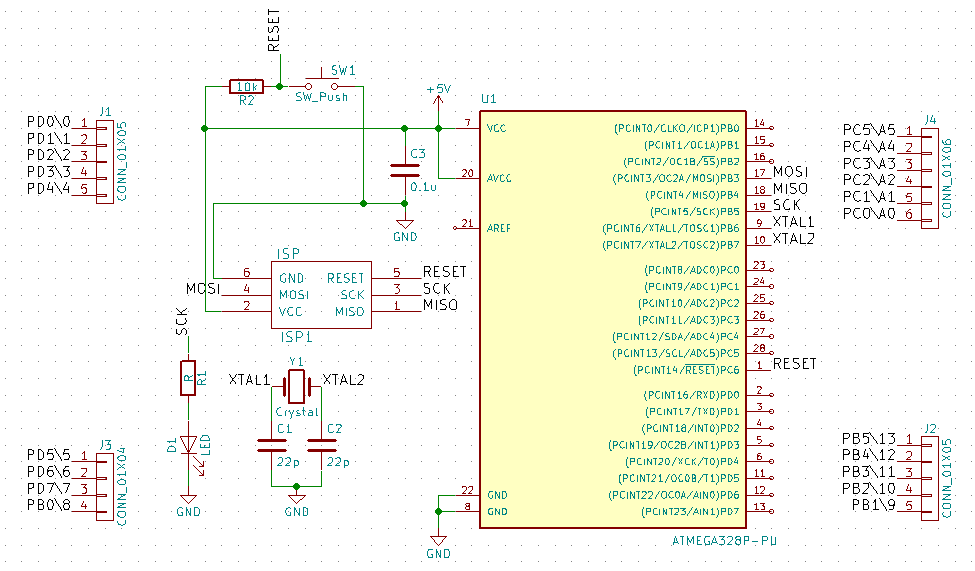Click the (PCINT14/RESET)PC6 pin name
This screenshot has height=571, width=975.
click(x=686, y=370)
